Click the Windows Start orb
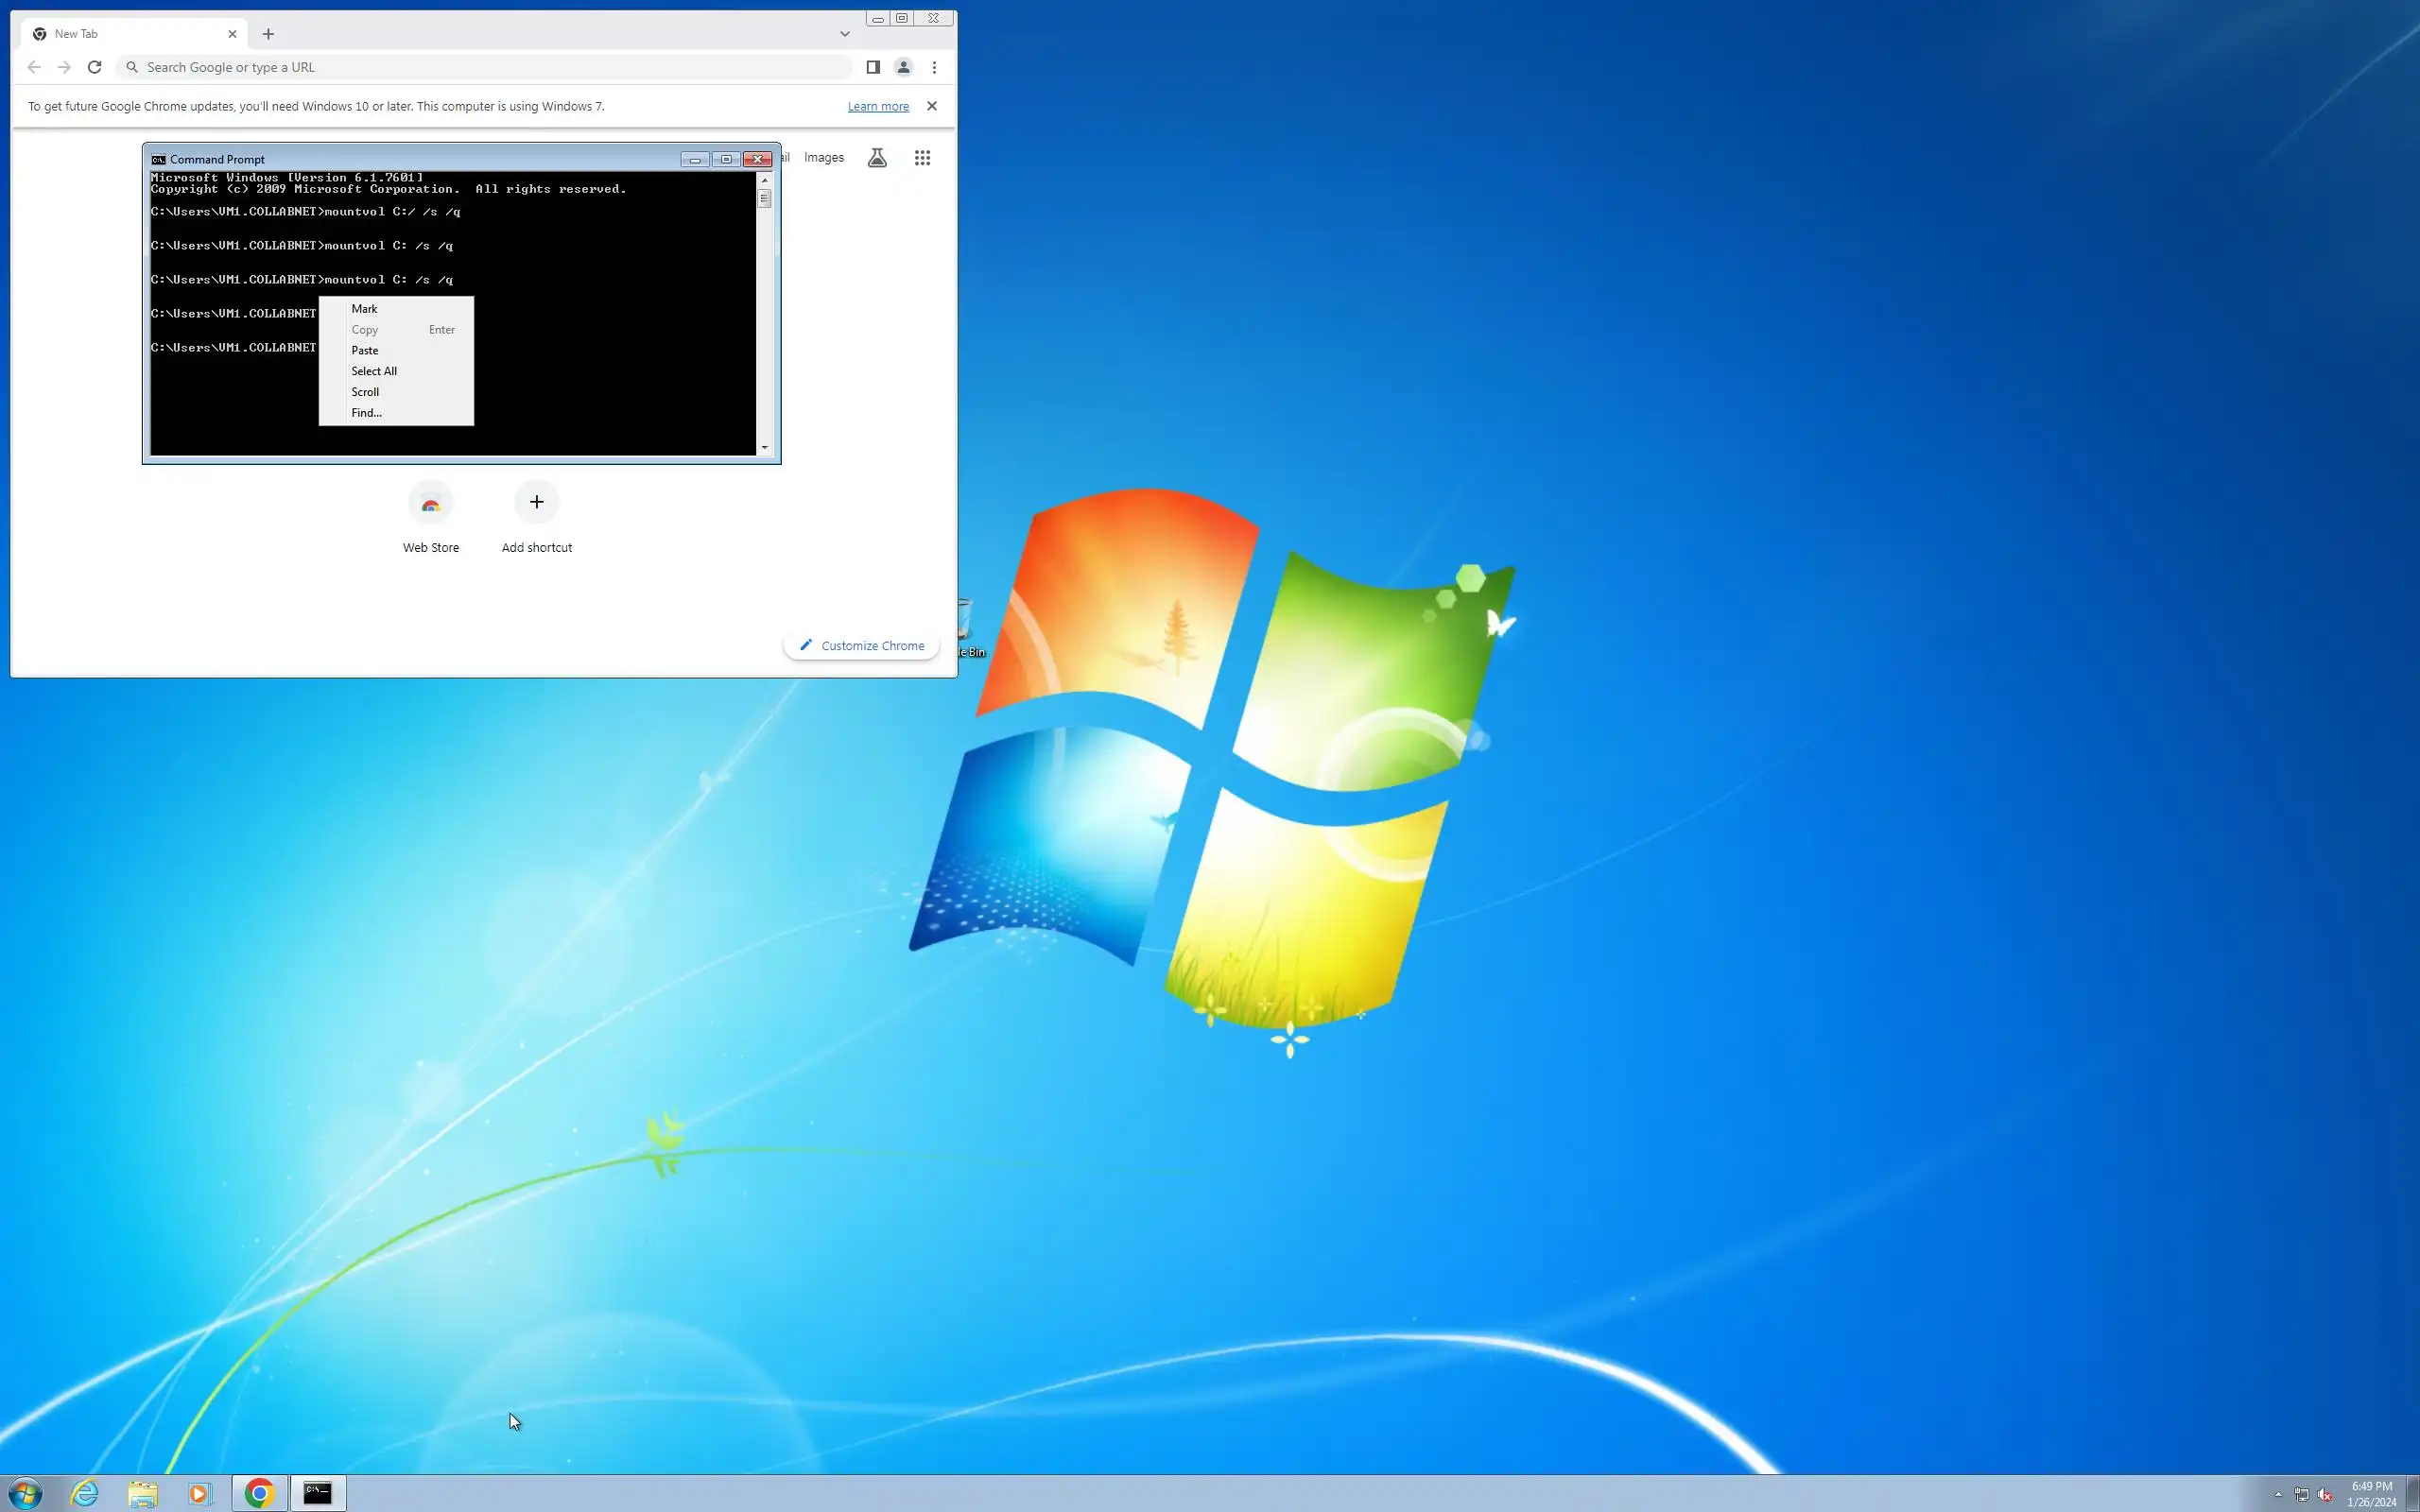2420x1512 pixels. (x=26, y=1493)
